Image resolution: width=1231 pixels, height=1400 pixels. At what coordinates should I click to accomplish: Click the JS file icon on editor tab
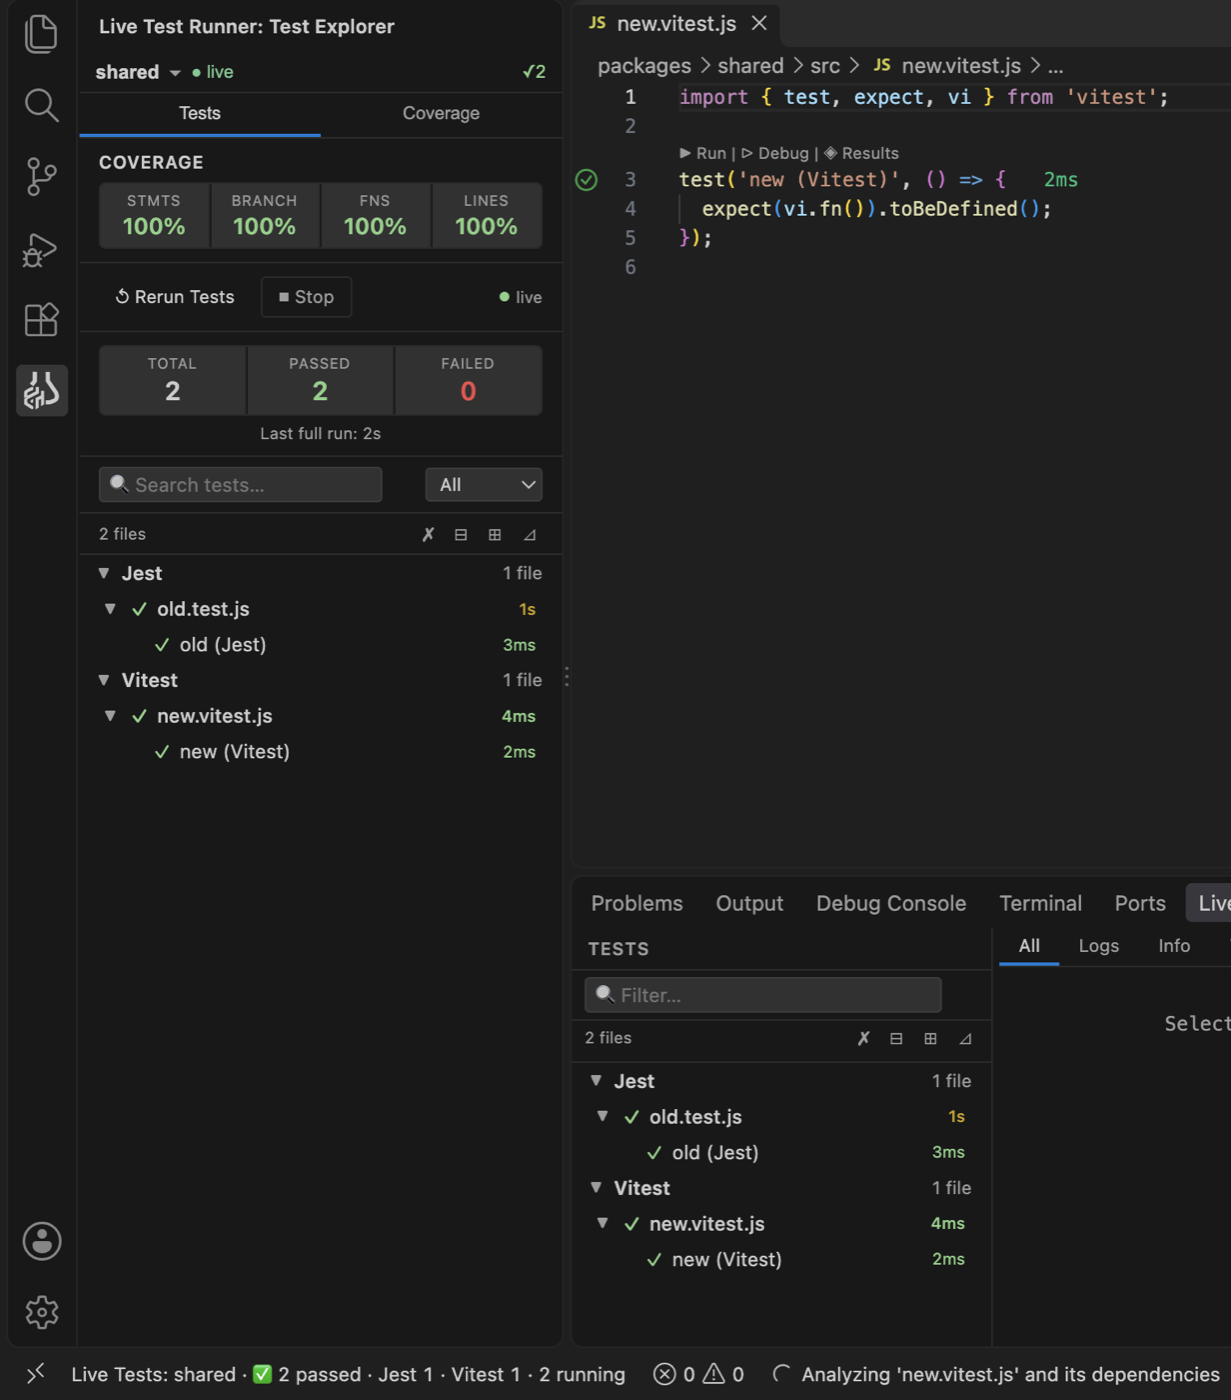(x=597, y=23)
